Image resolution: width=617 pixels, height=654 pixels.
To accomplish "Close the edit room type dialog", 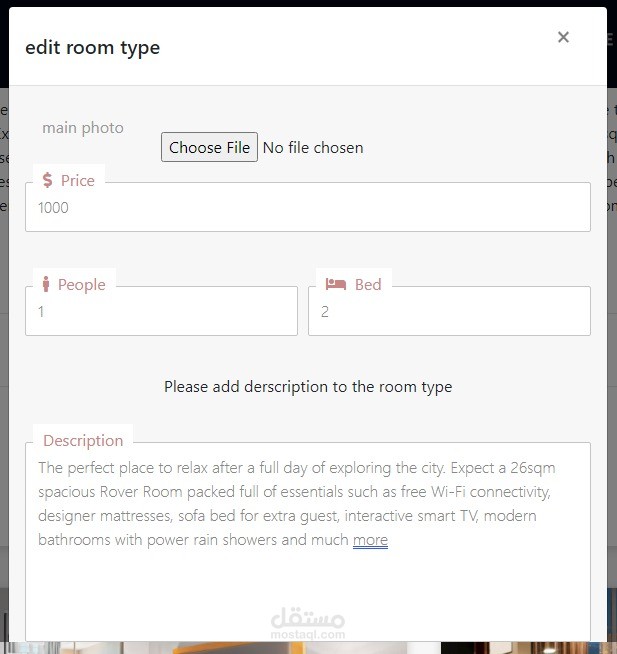I will point(563,38).
